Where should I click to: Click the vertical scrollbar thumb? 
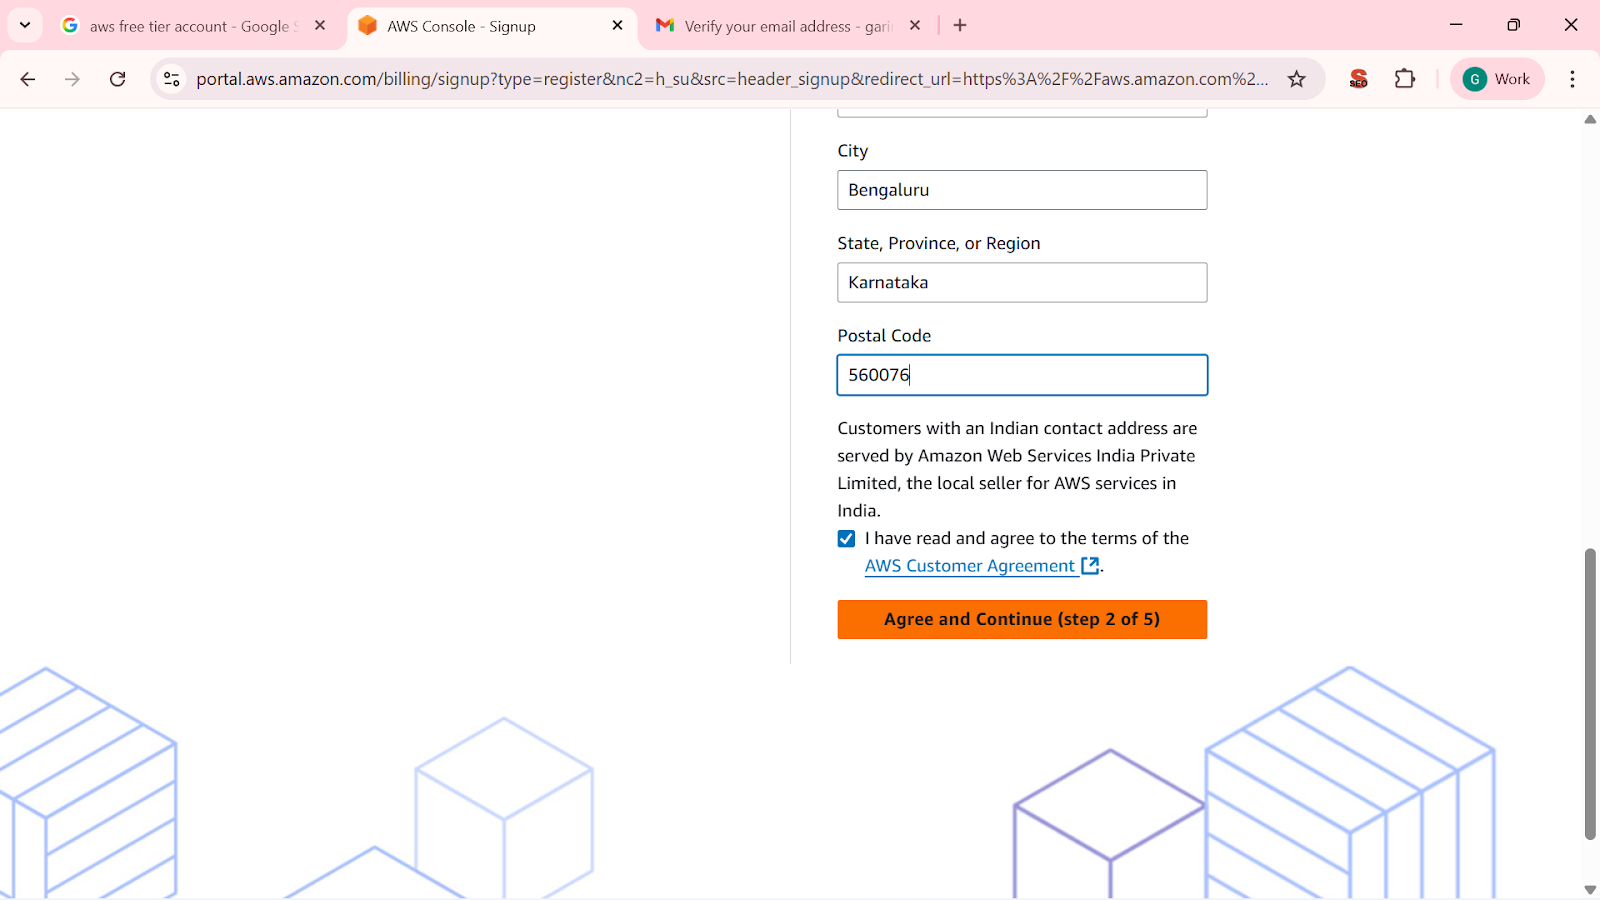click(x=1588, y=700)
